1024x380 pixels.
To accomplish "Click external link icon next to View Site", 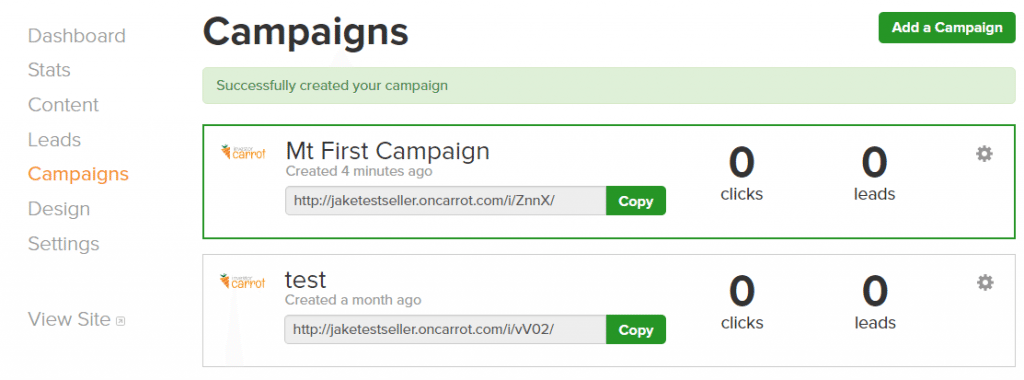I will click(120, 321).
